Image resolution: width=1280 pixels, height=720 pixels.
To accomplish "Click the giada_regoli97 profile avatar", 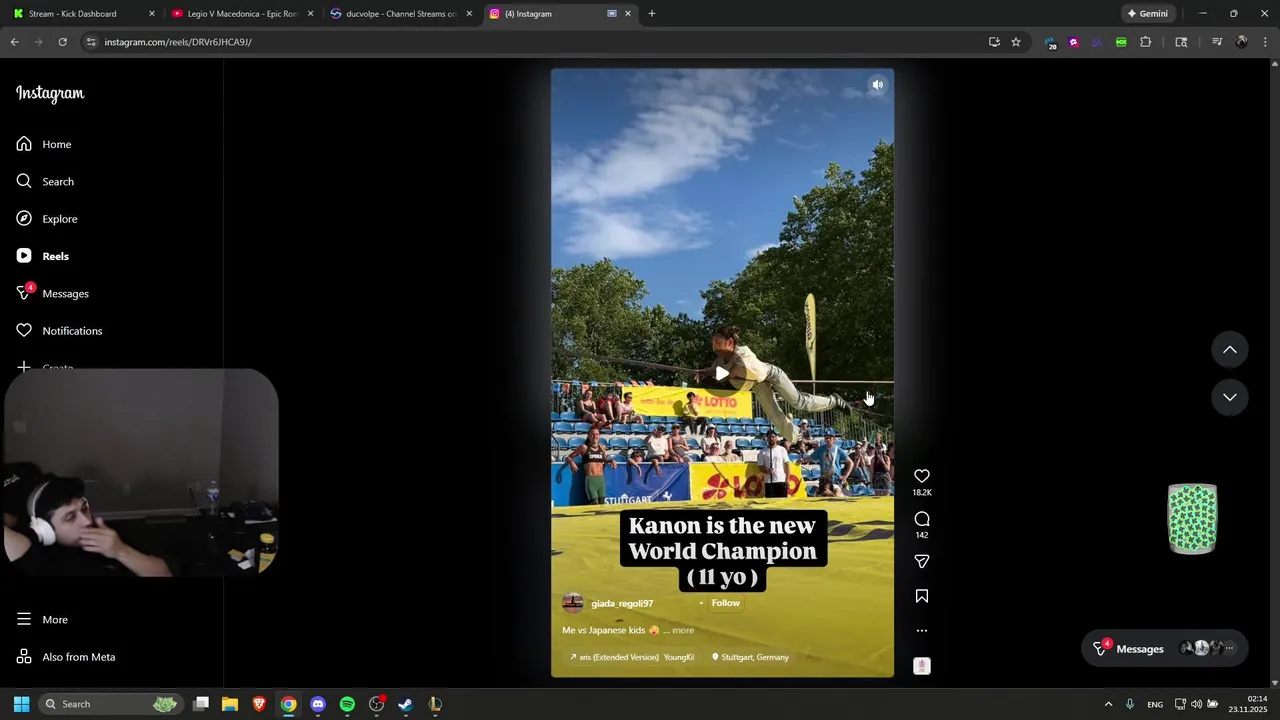I will point(572,603).
